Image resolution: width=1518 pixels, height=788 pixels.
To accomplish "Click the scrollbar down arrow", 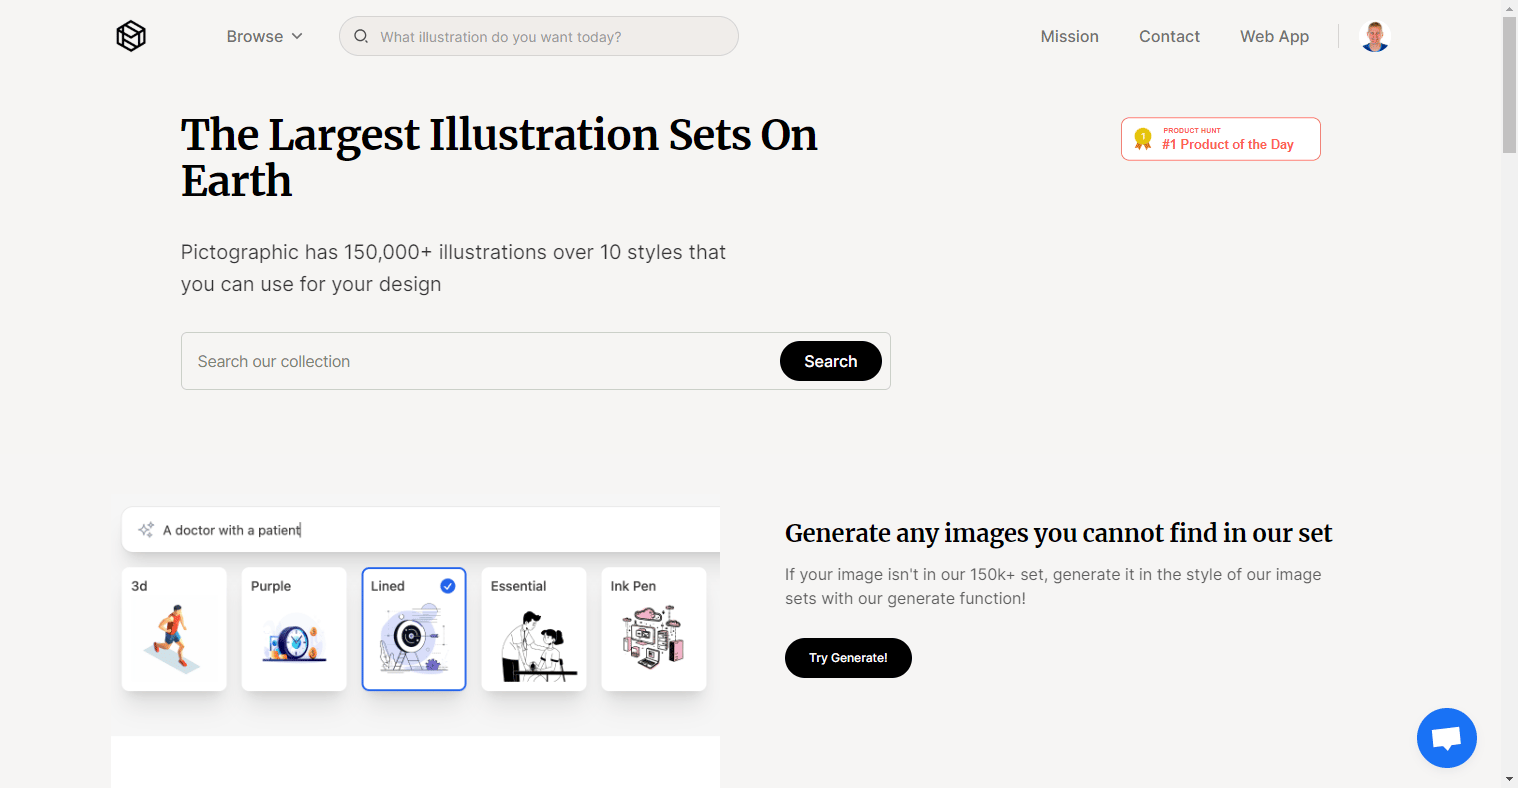I will [x=1509, y=779].
